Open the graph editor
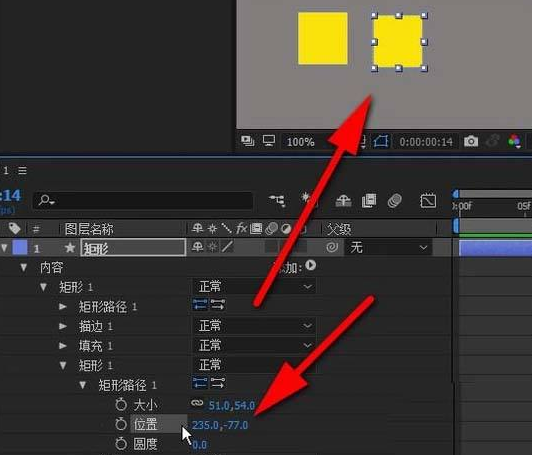Viewport: 533px width, 455px height. [428, 200]
